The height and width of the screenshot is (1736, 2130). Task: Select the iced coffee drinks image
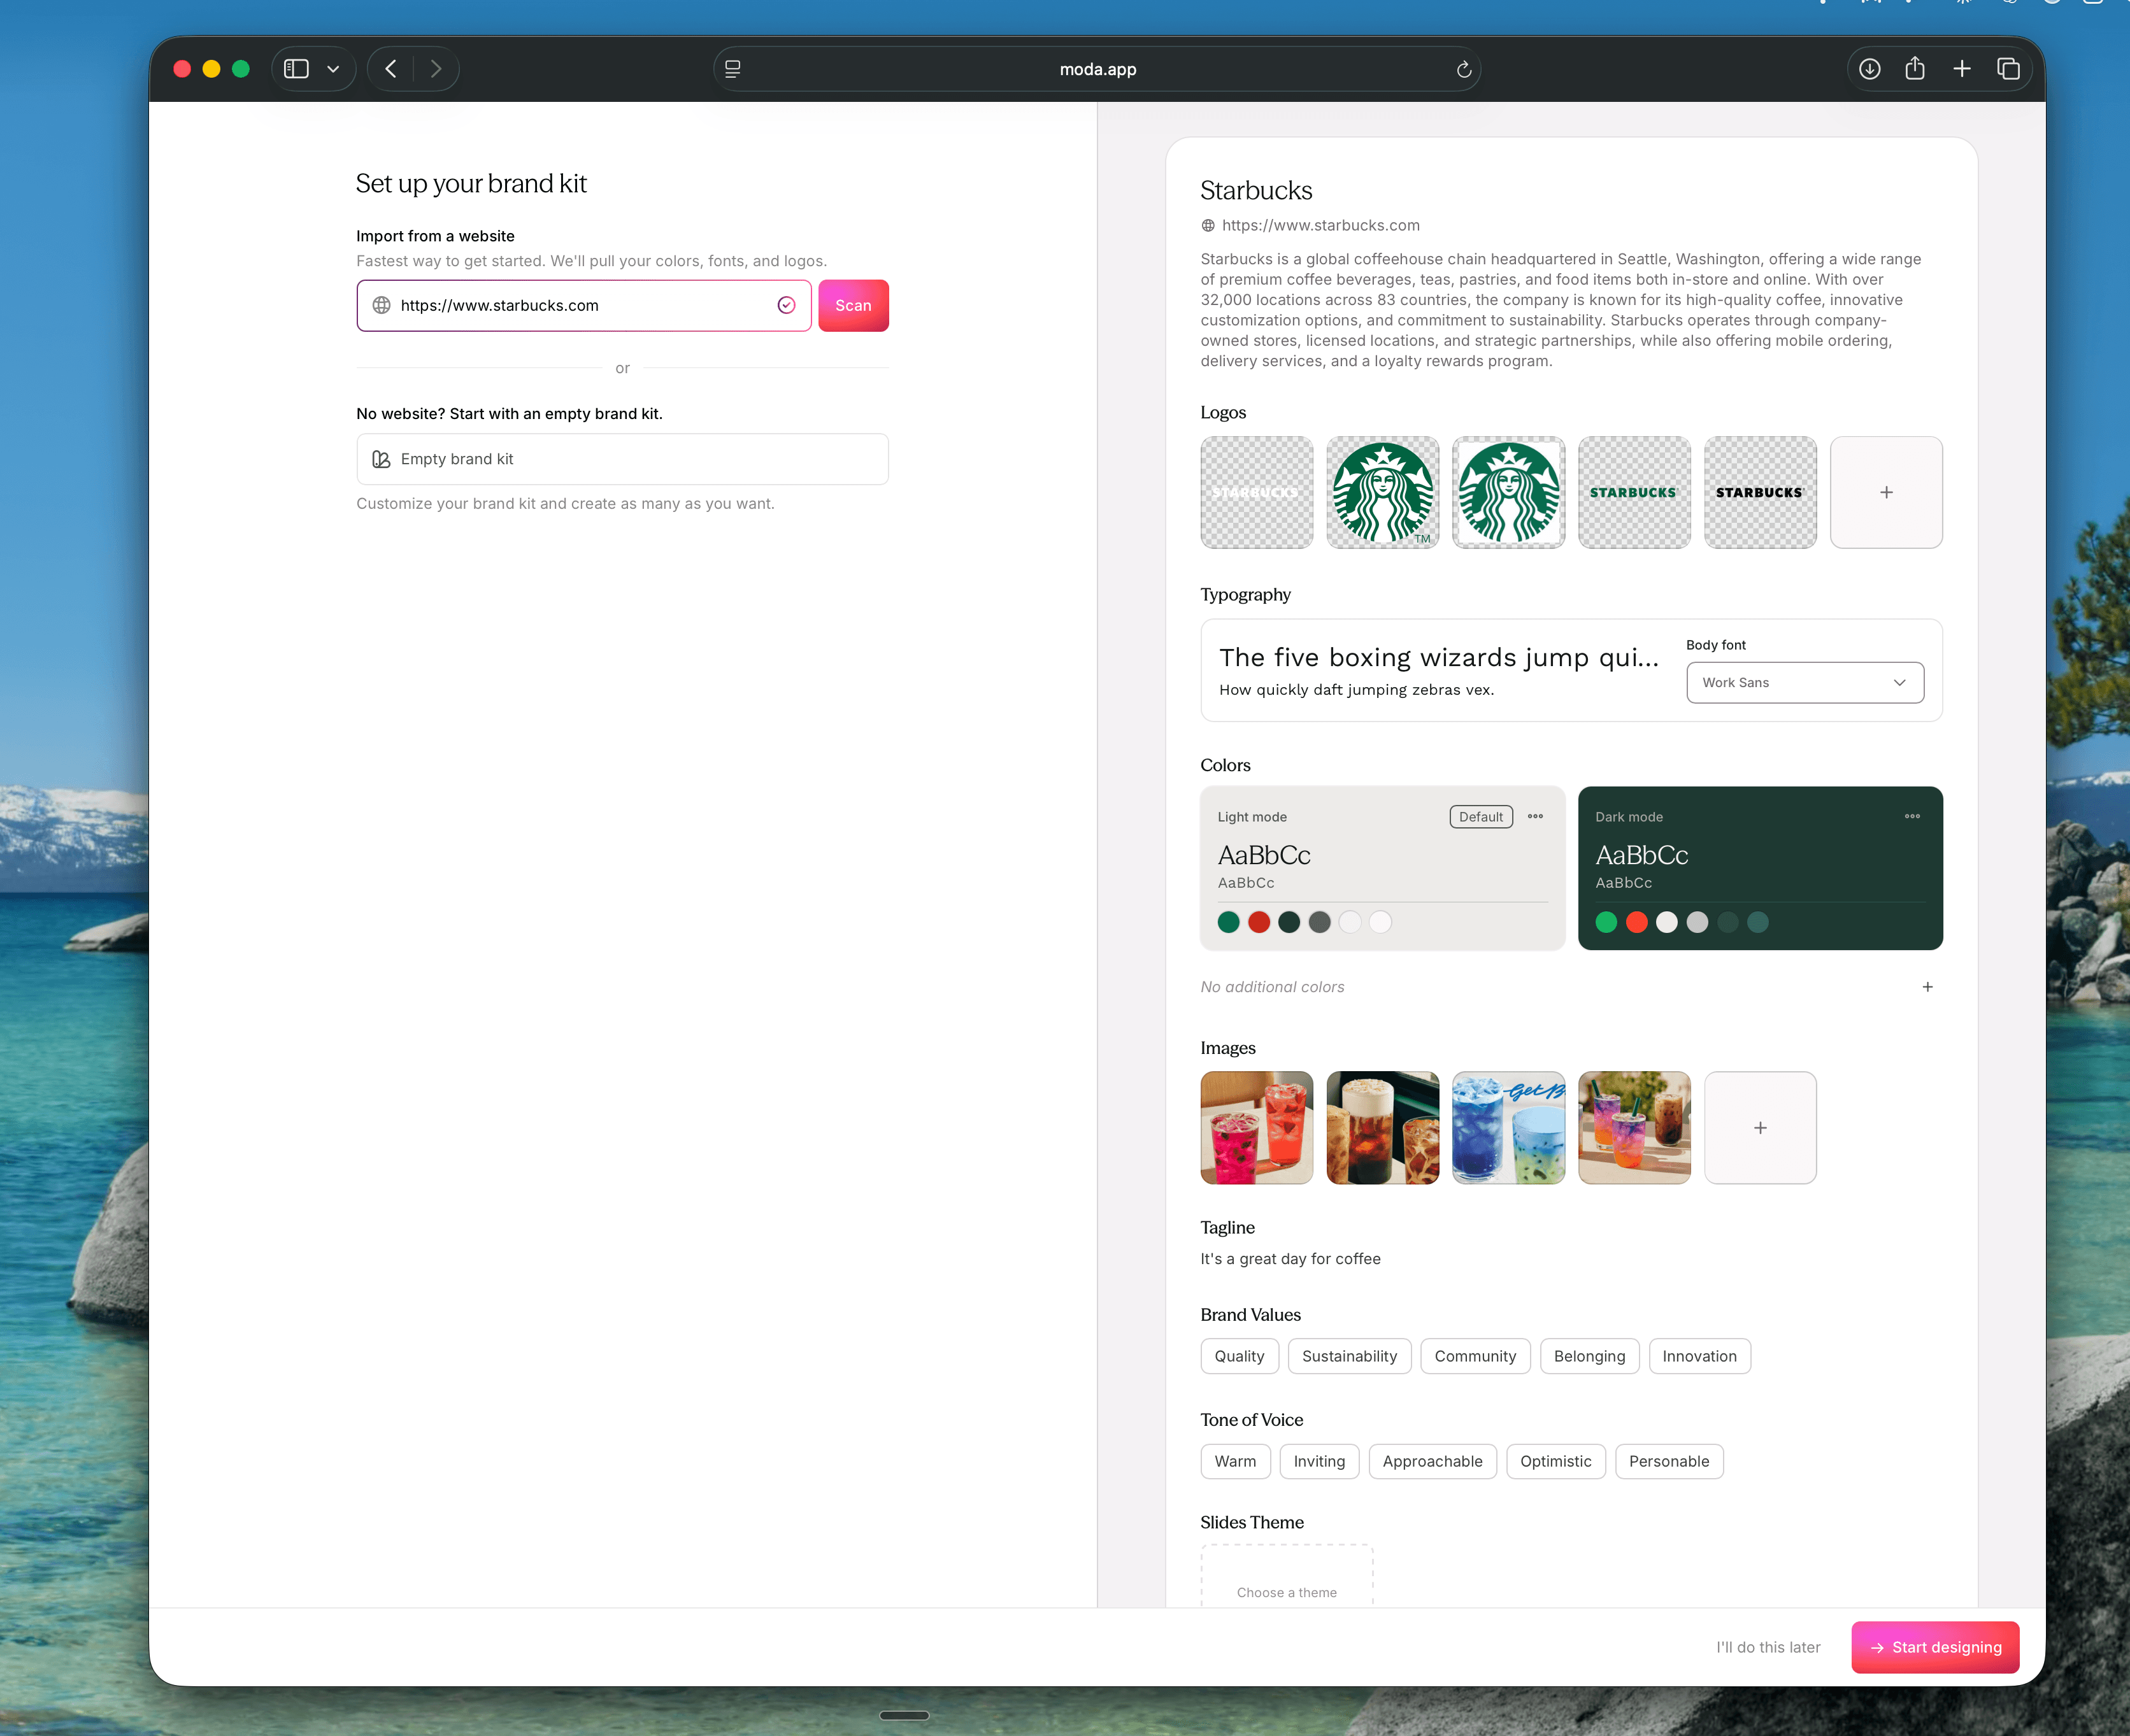(1383, 1128)
